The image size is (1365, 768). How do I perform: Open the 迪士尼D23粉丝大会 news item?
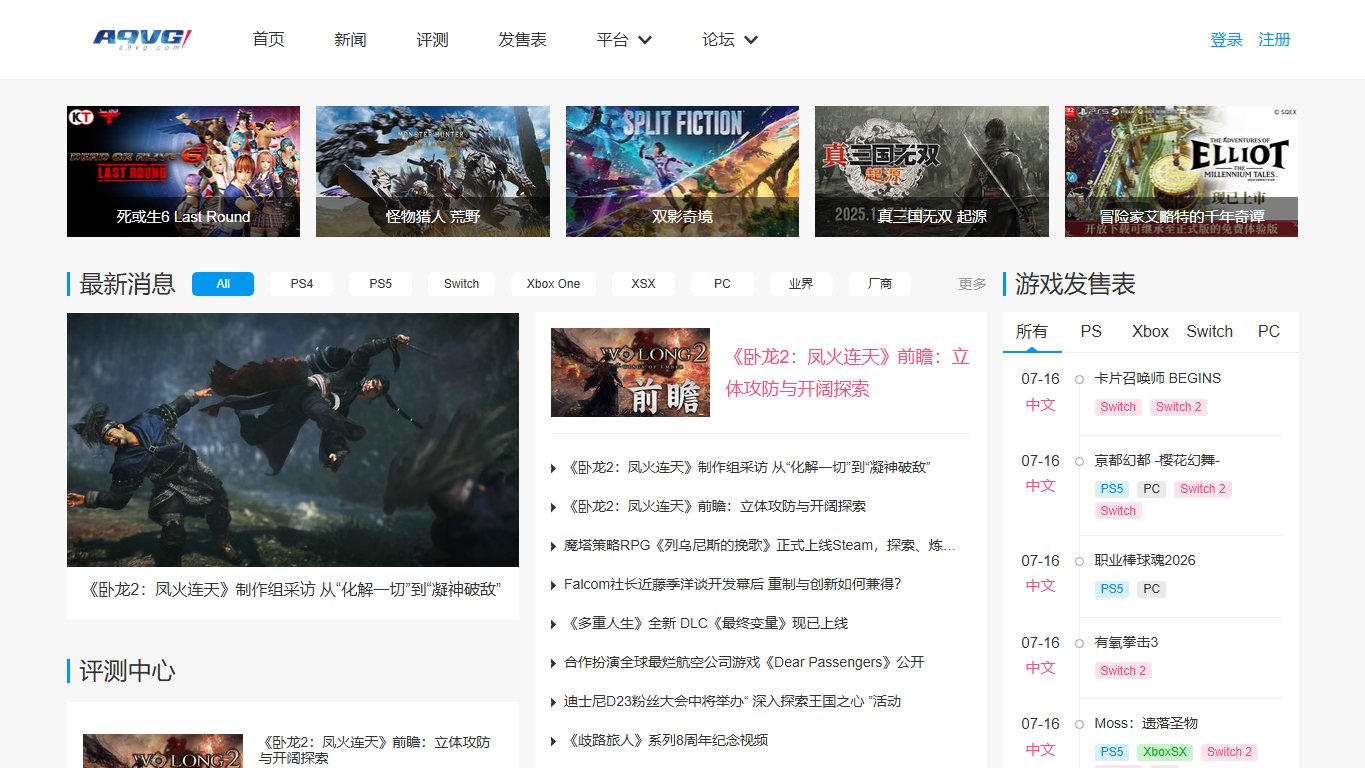pos(732,701)
